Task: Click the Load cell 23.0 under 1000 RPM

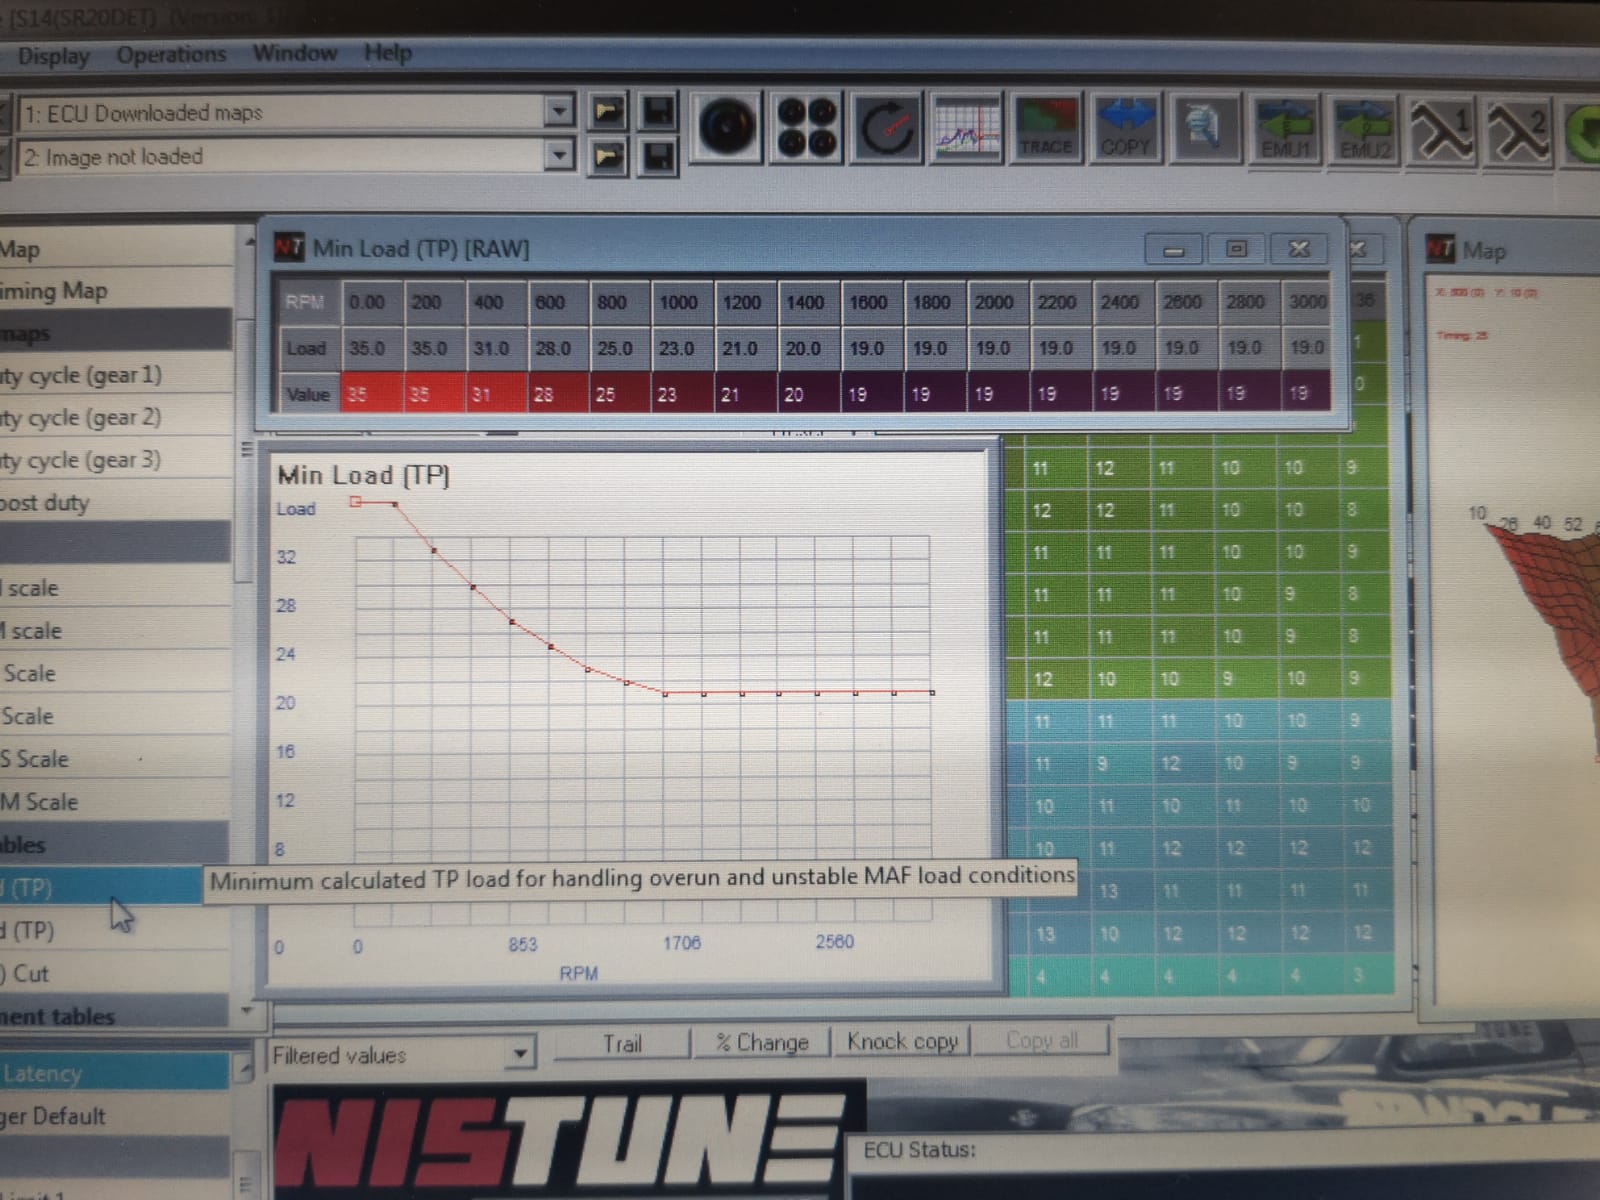Action: pyautogui.click(x=682, y=348)
